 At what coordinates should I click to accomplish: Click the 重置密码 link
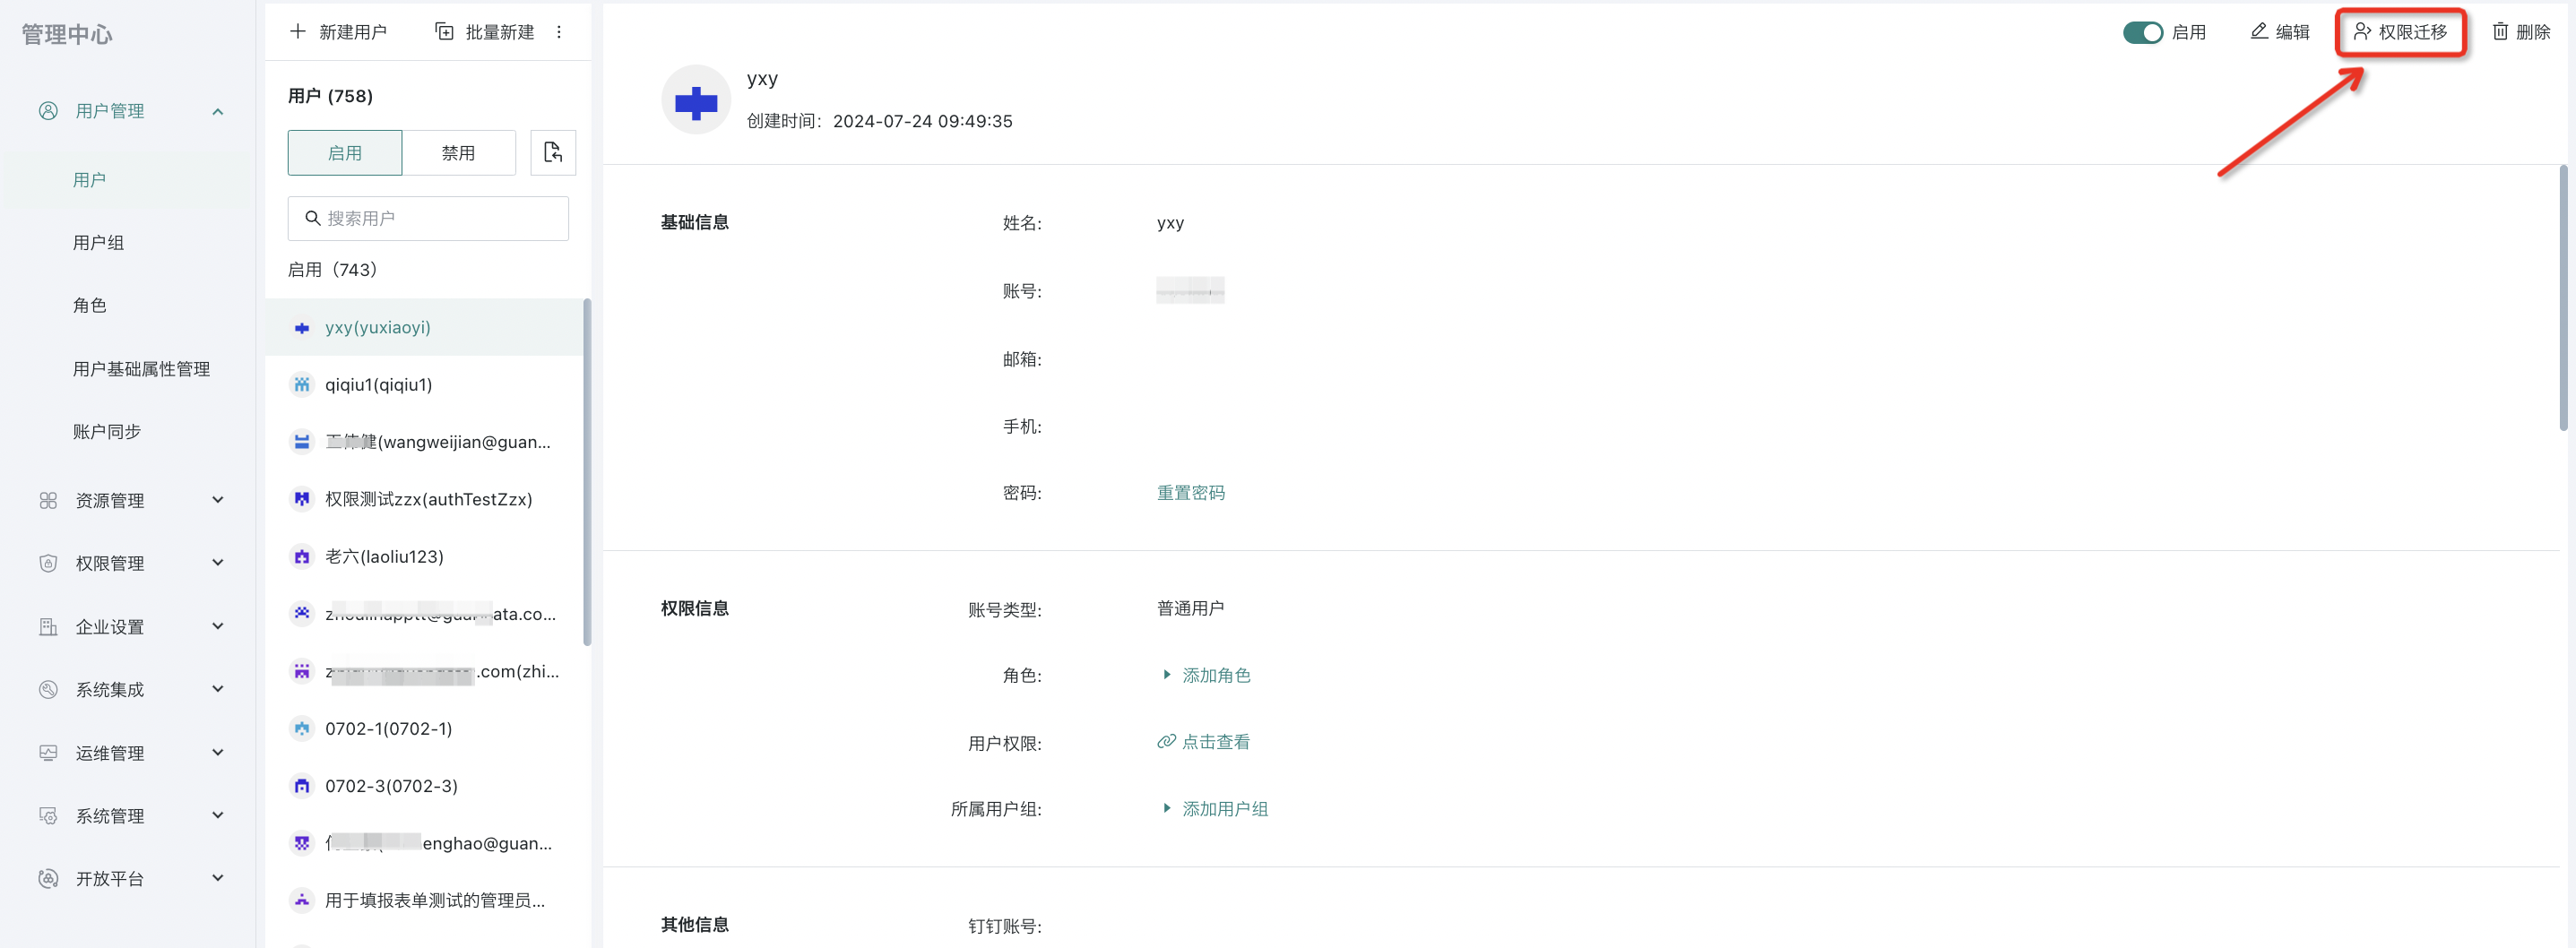(1190, 492)
